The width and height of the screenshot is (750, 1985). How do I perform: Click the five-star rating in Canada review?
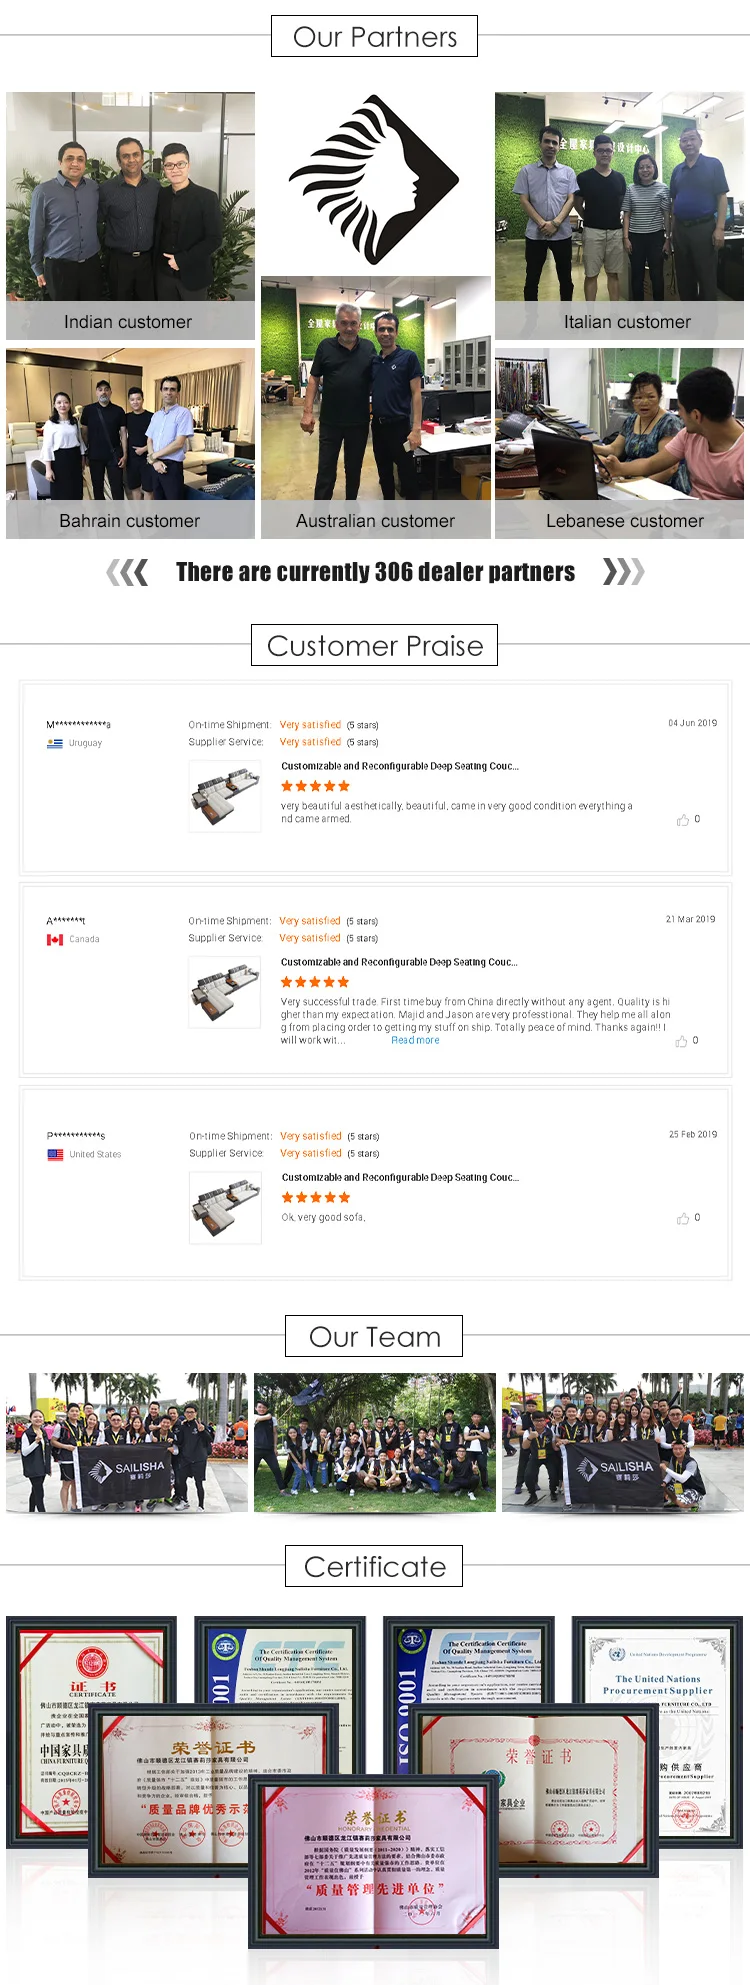315,982
